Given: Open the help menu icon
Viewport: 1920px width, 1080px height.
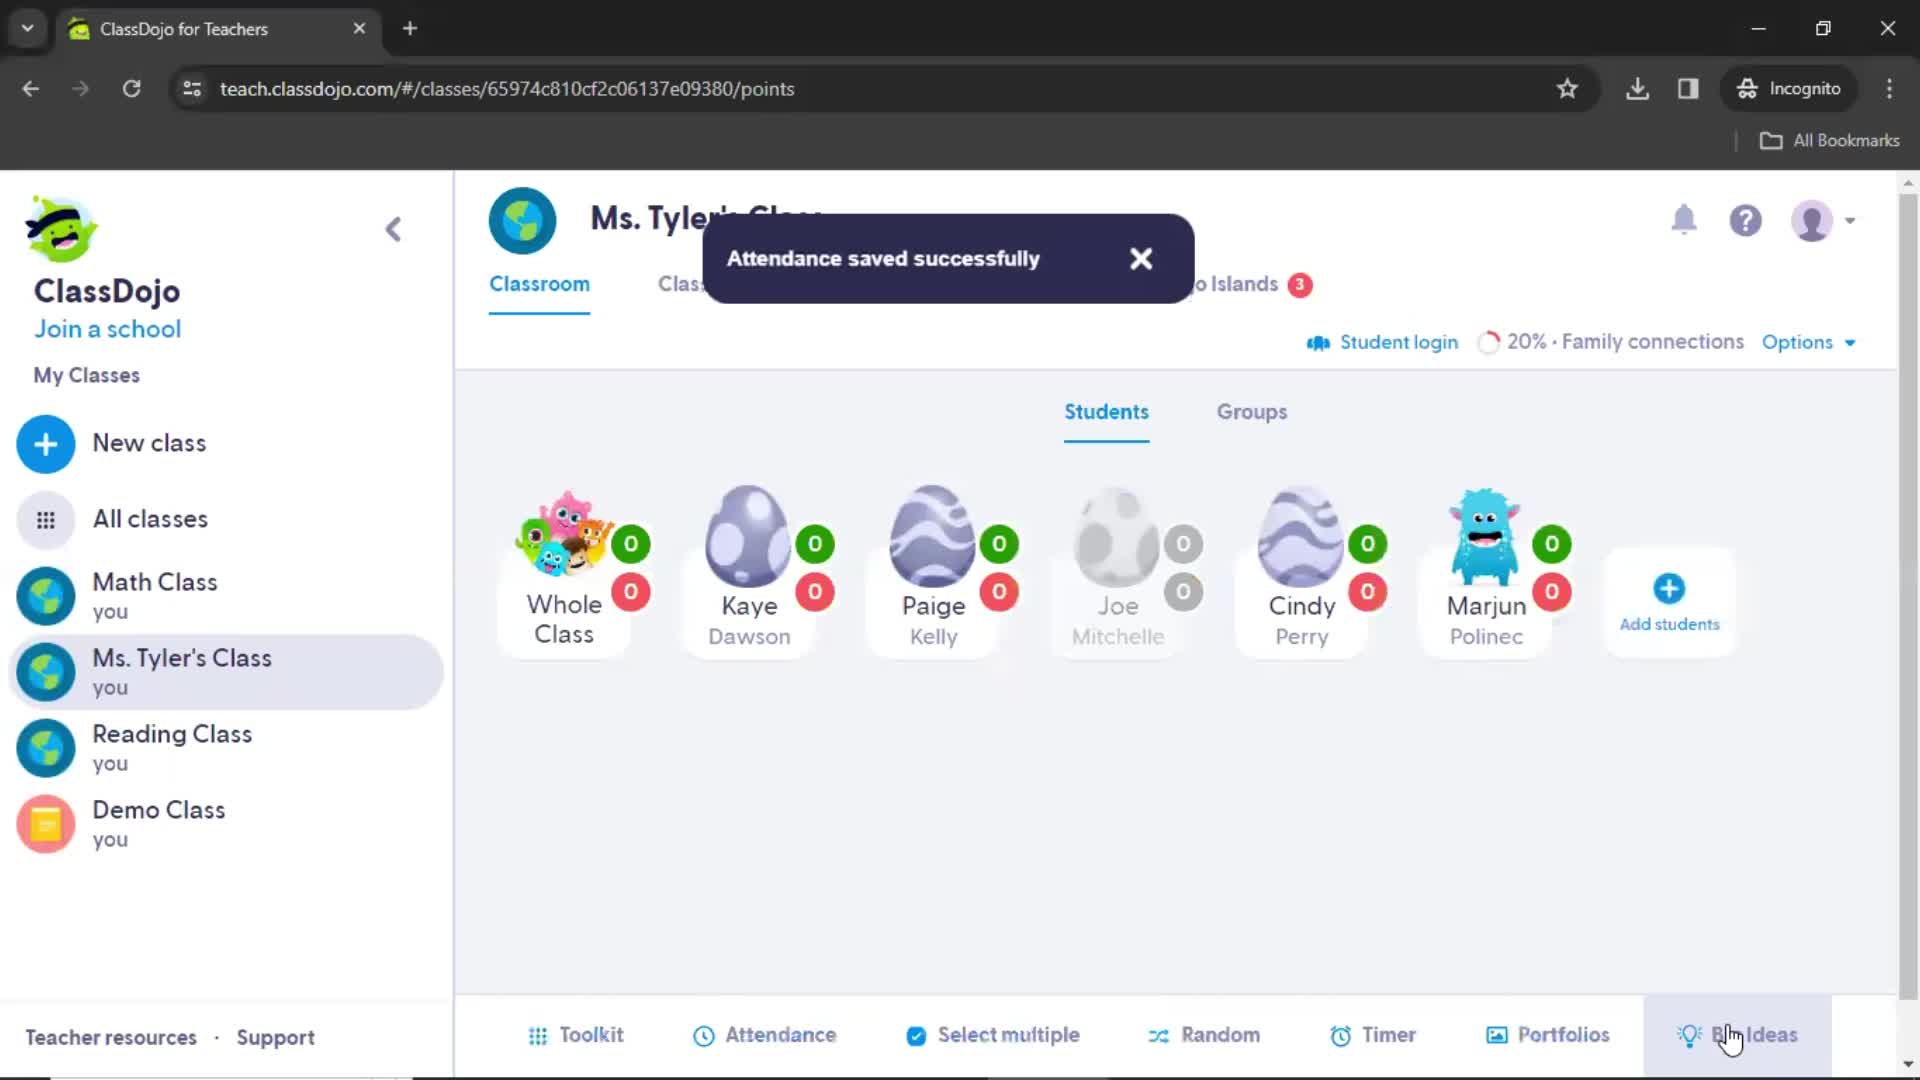Looking at the screenshot, I should point(1746,220).
